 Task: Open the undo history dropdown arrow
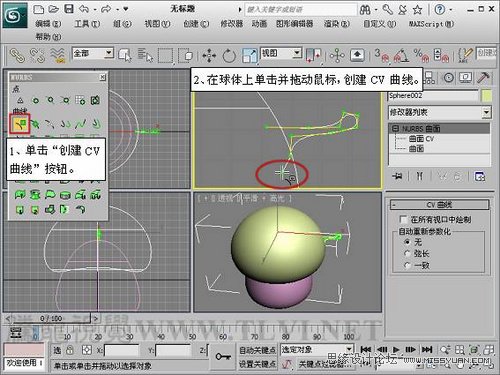pos(95,10)
